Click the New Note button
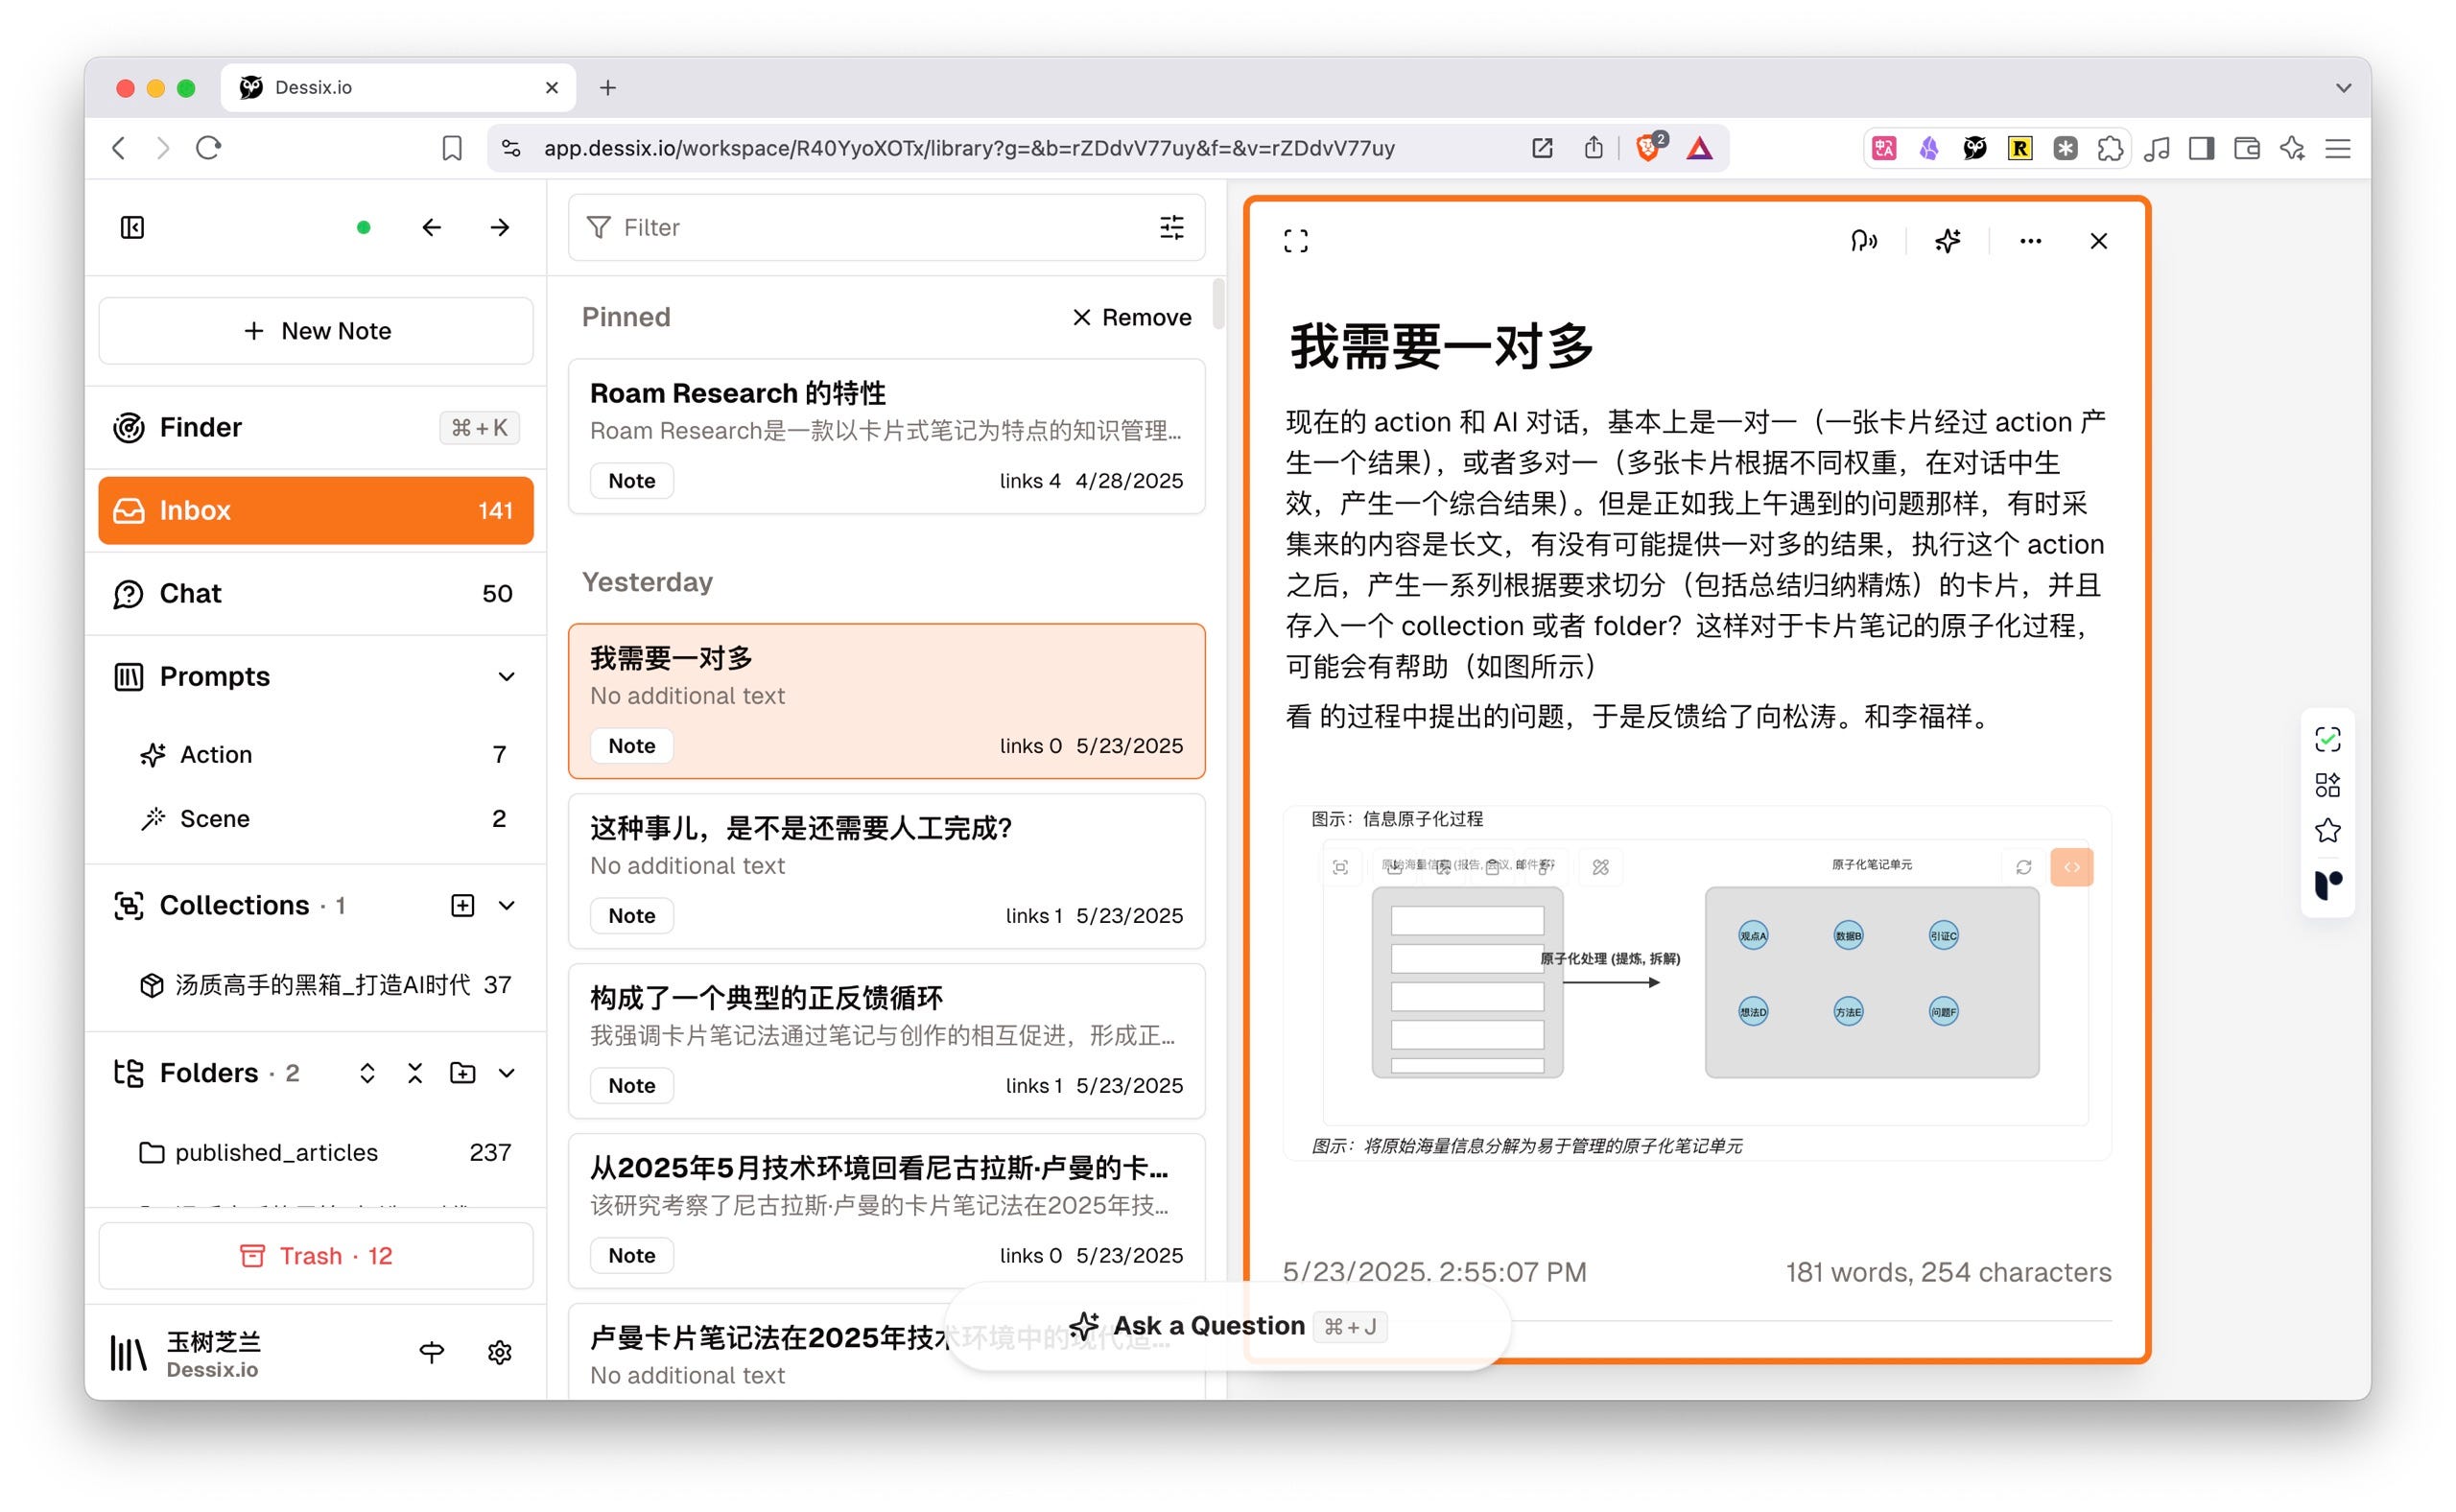Image resolution: width=2456 pixels, height=1512 pixels. [x=315, y=331]
